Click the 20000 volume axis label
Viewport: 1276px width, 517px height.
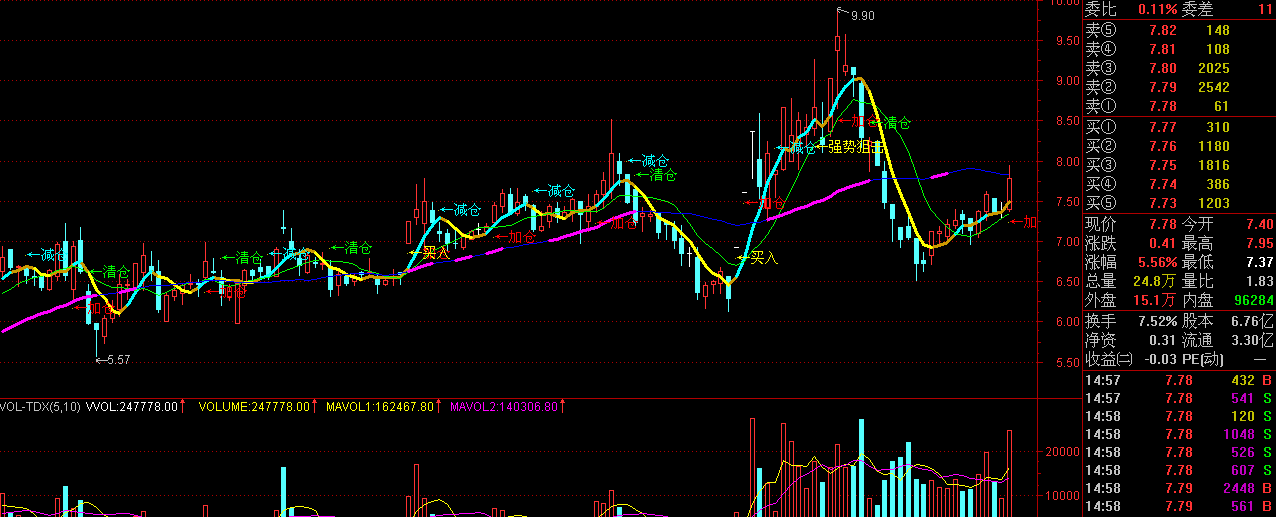click(1060, 452)
